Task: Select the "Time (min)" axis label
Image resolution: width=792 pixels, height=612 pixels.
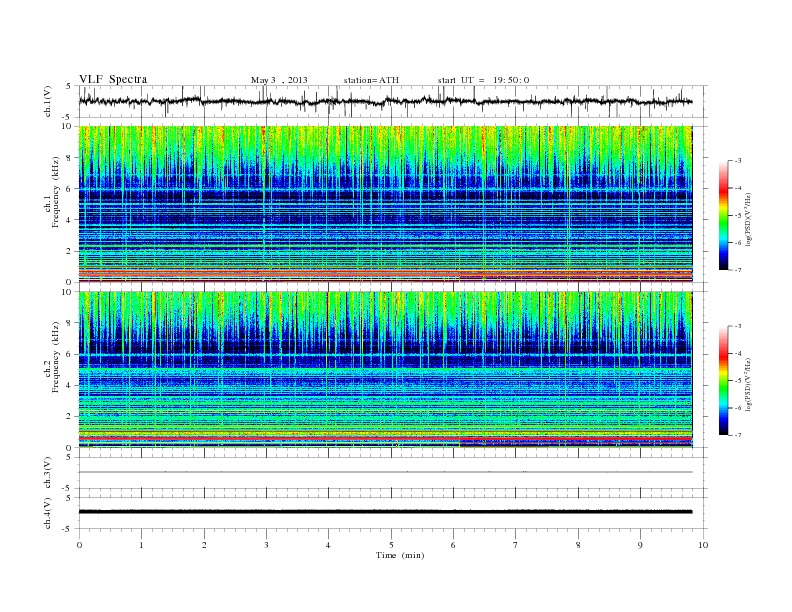Action: click(x=400, y=555)
